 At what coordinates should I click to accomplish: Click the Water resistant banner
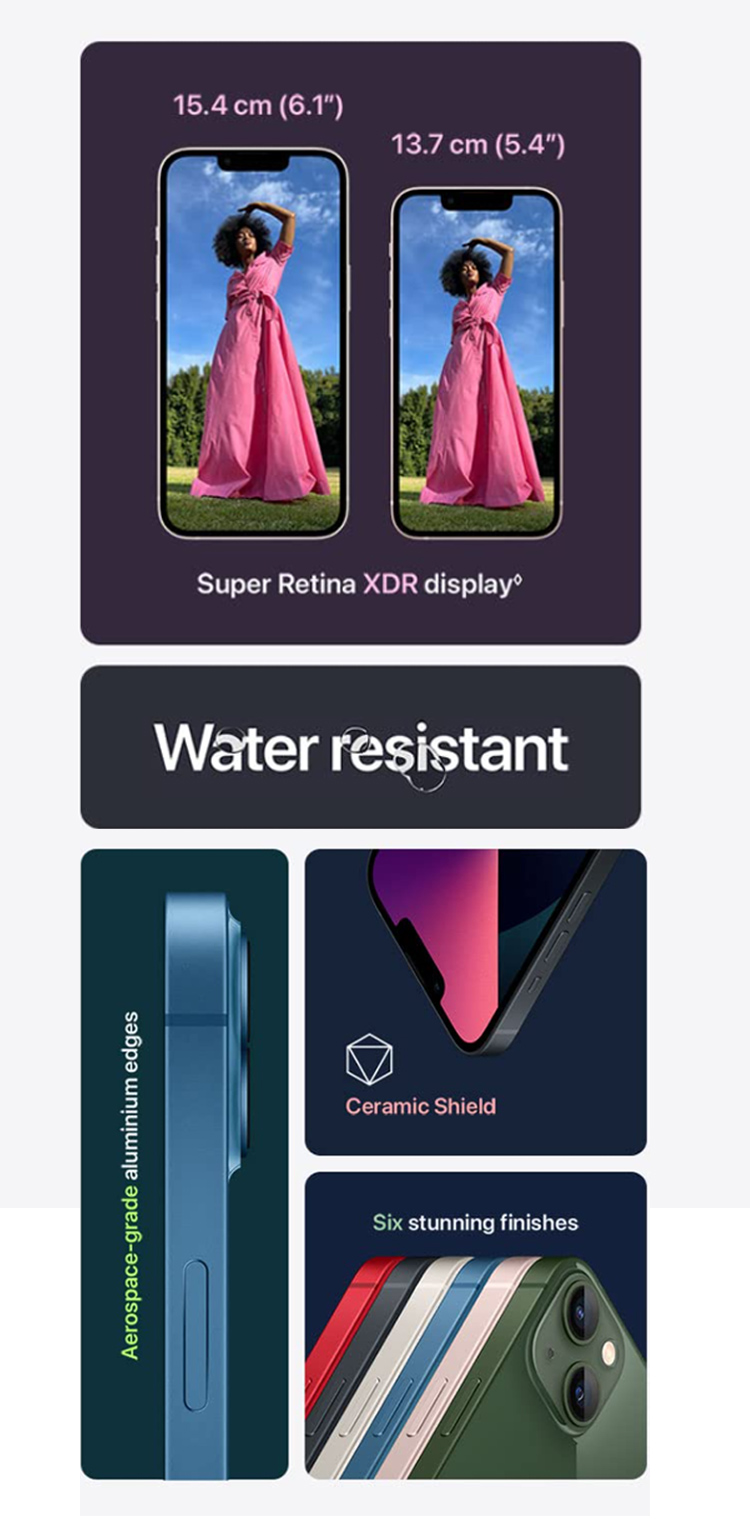(x=360, y=747)
